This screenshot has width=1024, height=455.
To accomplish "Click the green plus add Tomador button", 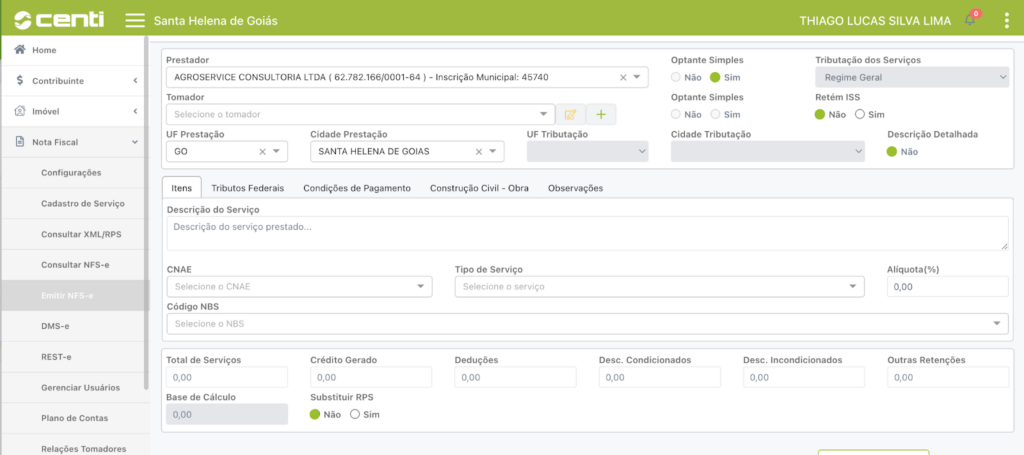I will tap(601, 115).
